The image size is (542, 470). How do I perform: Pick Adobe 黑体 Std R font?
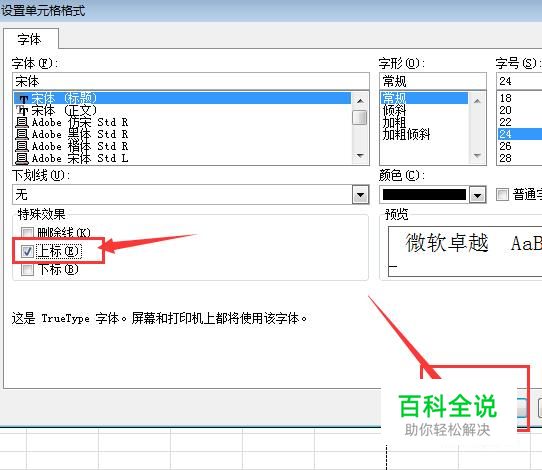(182, 134)
